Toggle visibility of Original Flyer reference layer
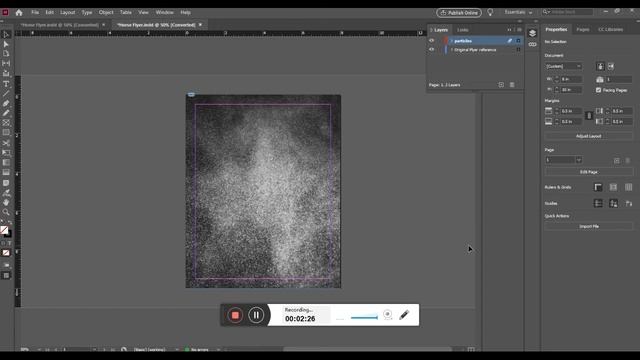 (x=431, y=49)
